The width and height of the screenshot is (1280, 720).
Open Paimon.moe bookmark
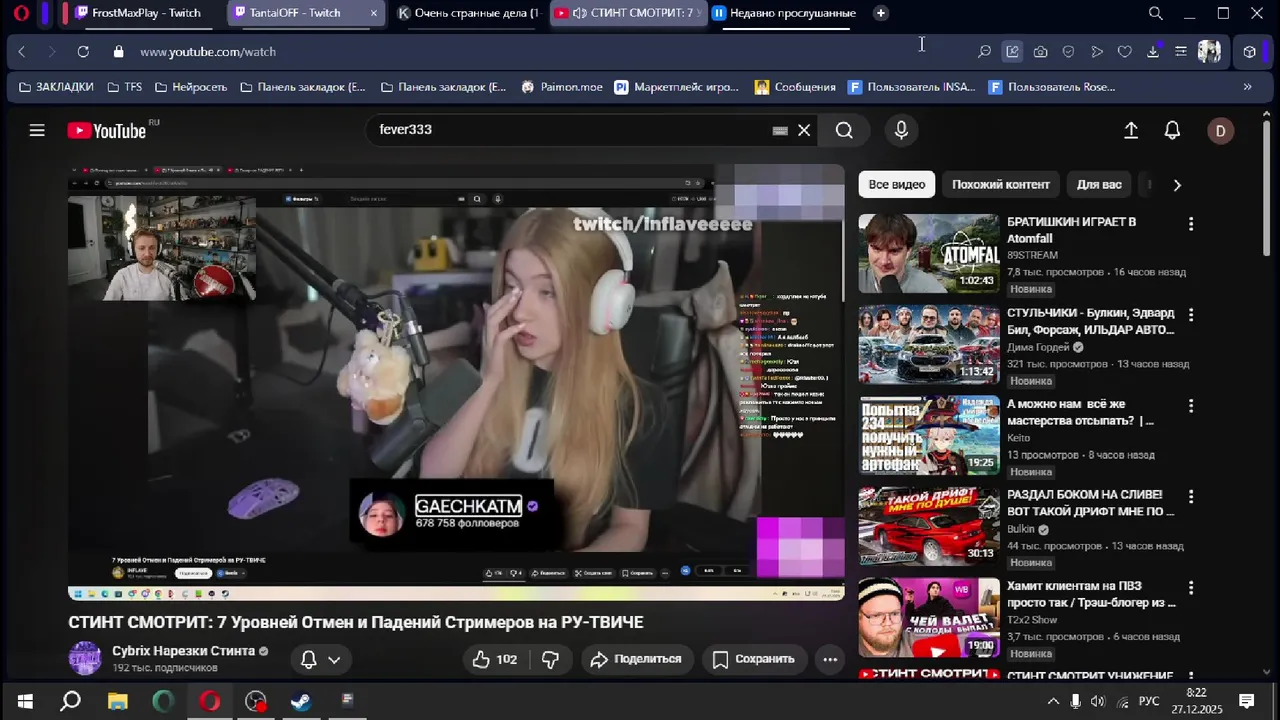click(562, 87)
